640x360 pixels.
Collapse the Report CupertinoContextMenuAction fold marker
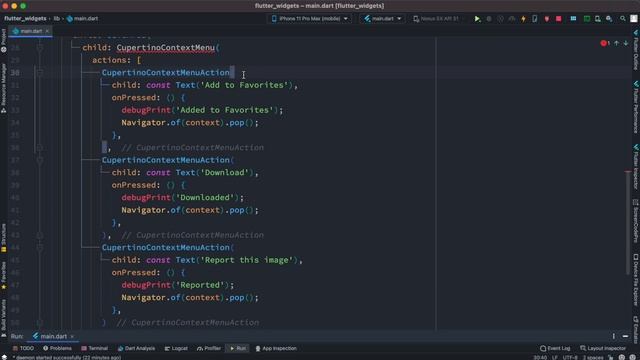coord(40,247)
